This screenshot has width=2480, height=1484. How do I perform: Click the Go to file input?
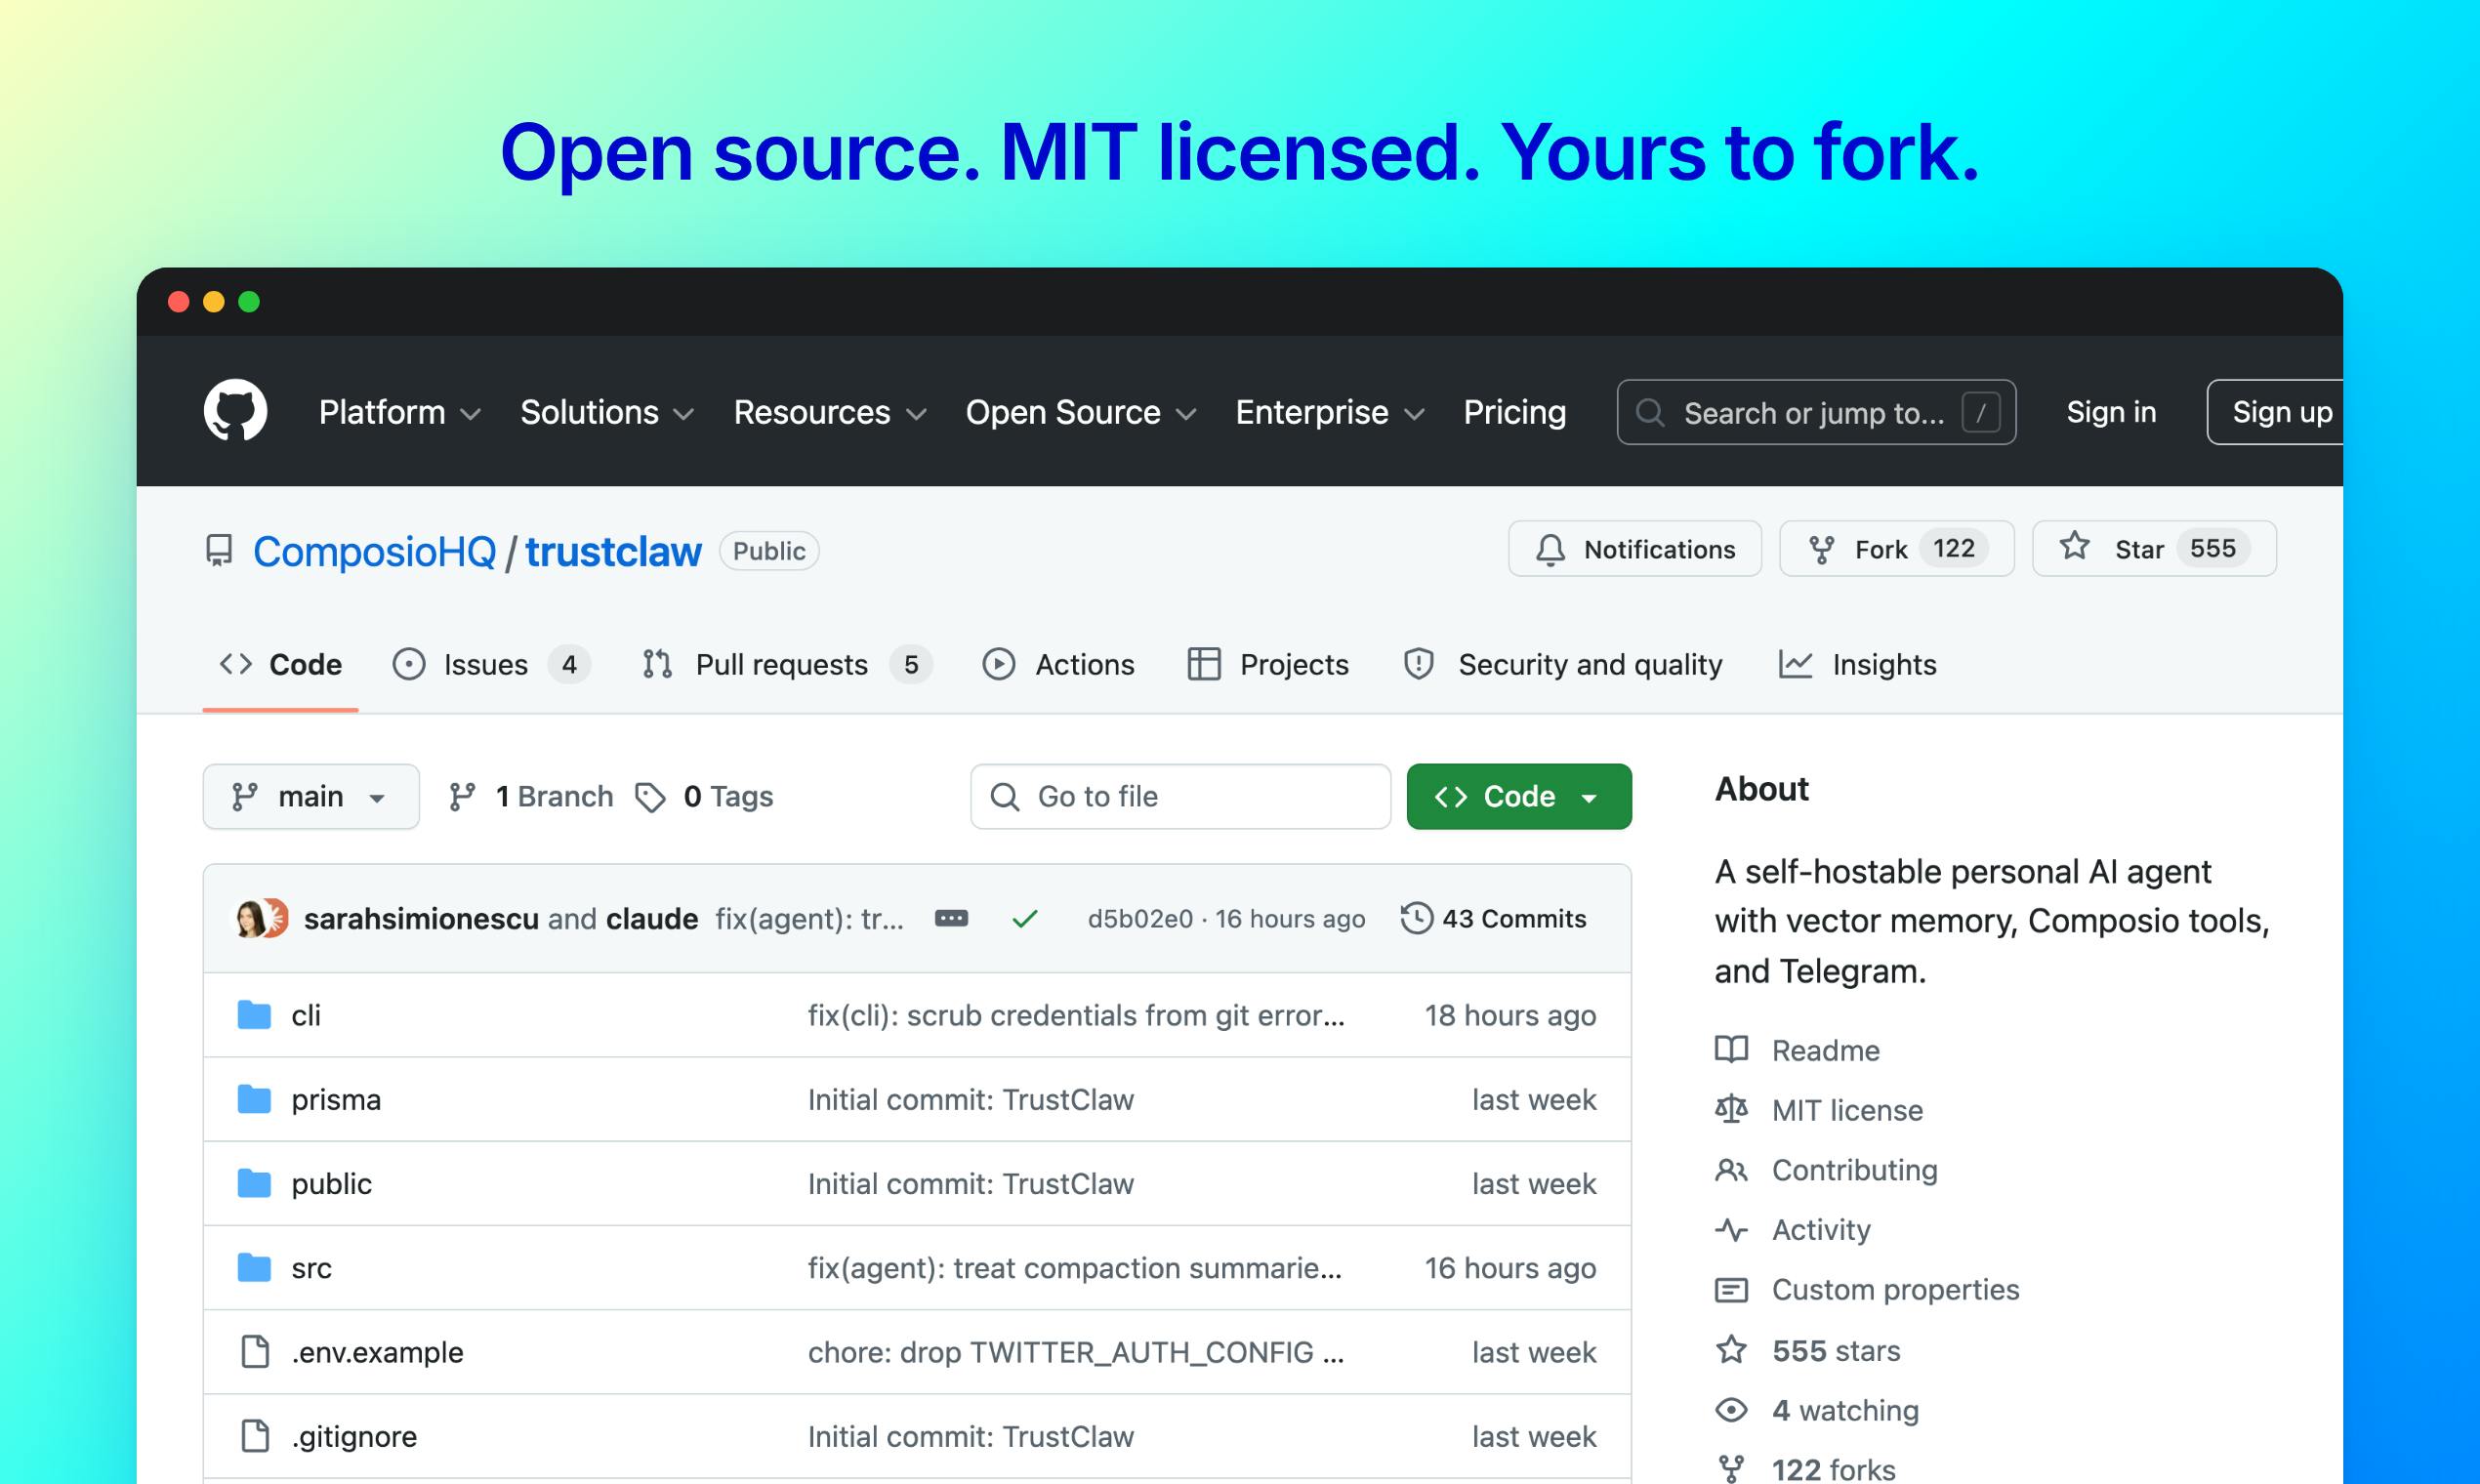tap(1180, 797)
